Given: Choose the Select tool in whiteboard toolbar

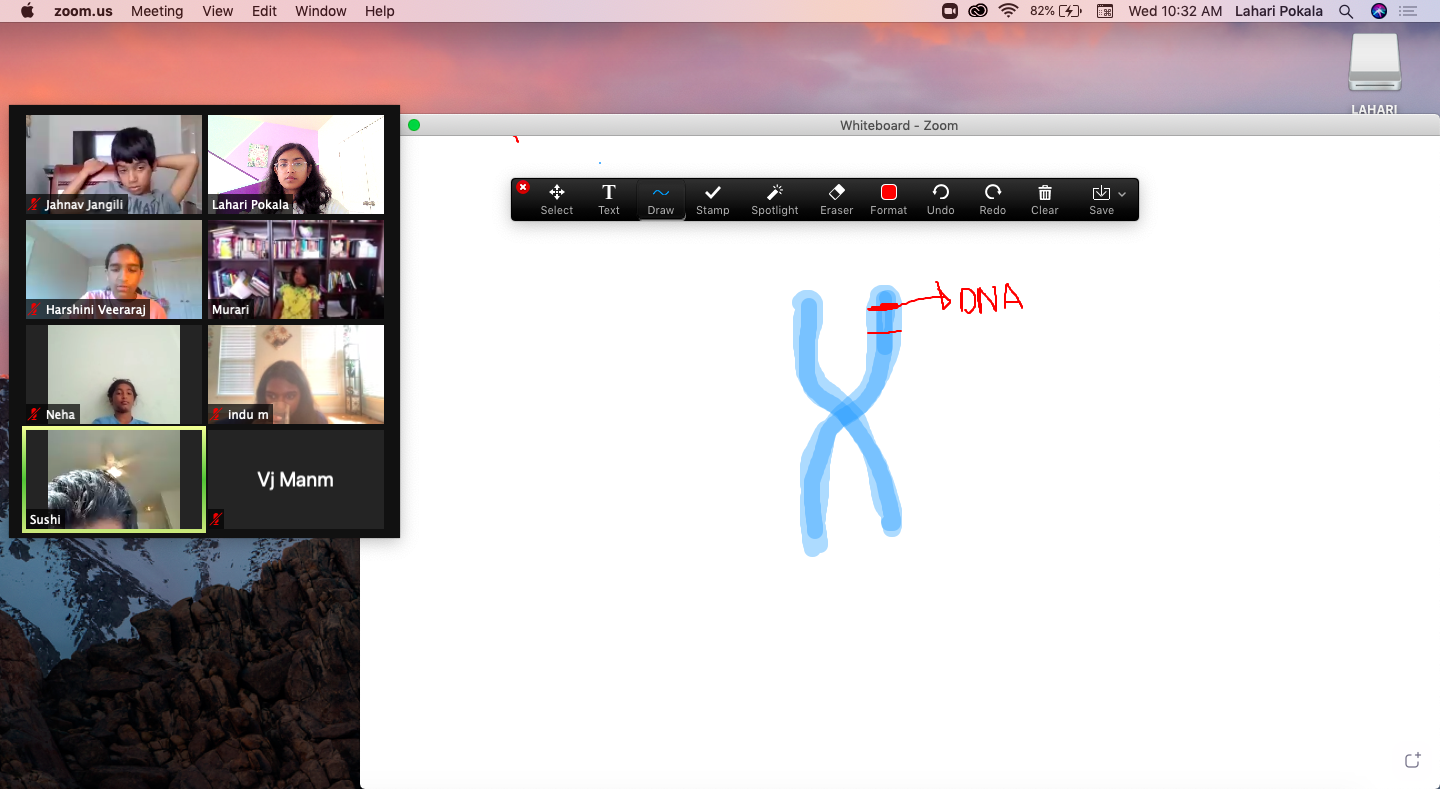Looking at the screenshot, I should [556, 199].
